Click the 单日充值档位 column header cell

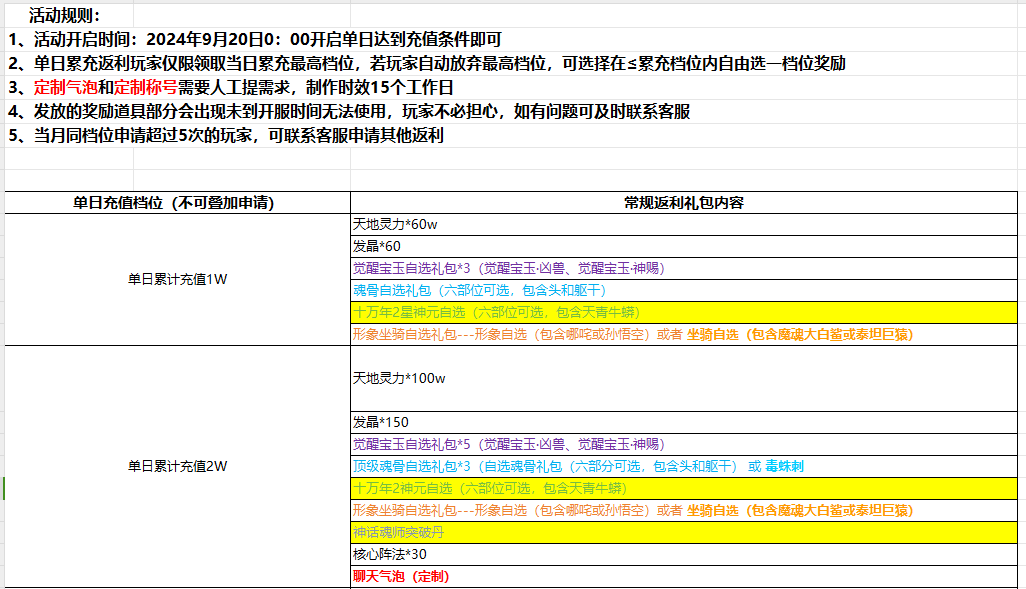coord(178,202)
